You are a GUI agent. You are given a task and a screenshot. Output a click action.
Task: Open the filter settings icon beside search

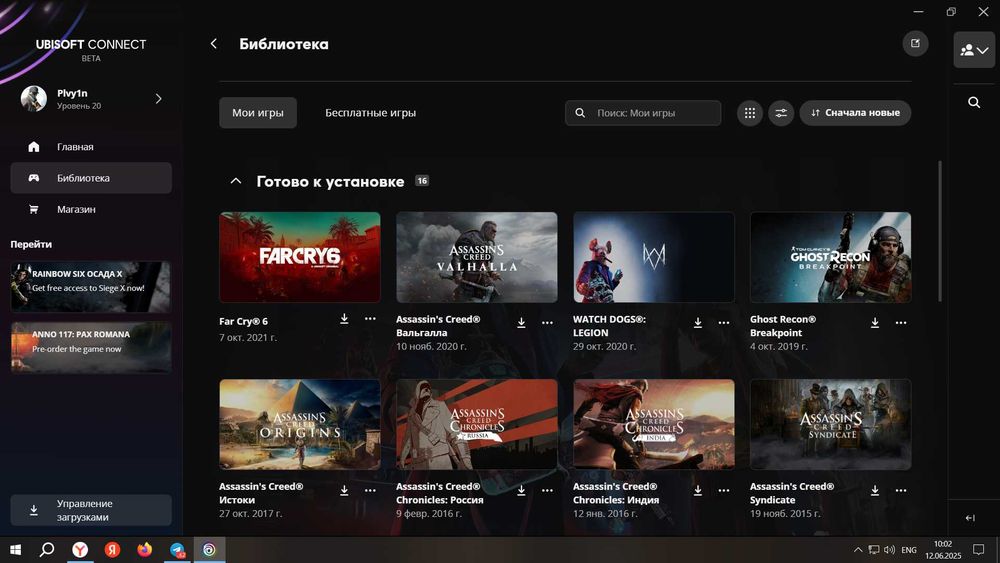click(x=781, y=113)
